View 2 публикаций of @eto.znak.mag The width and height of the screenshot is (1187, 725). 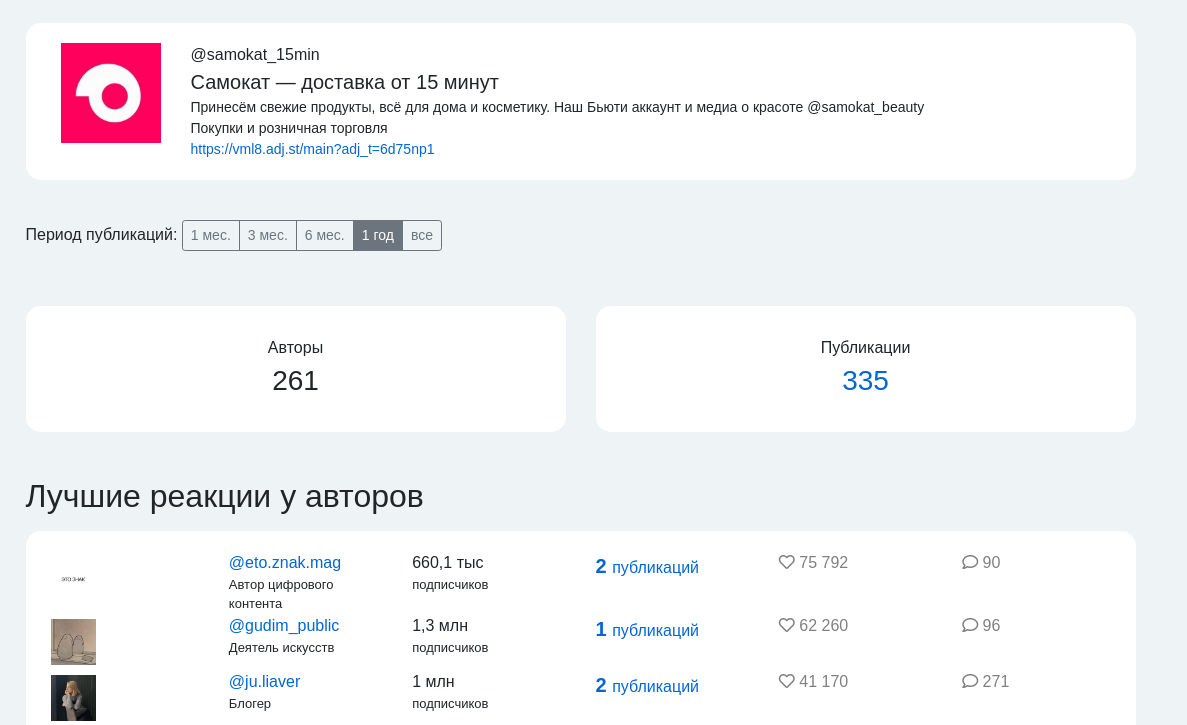[x=647, y=567]
